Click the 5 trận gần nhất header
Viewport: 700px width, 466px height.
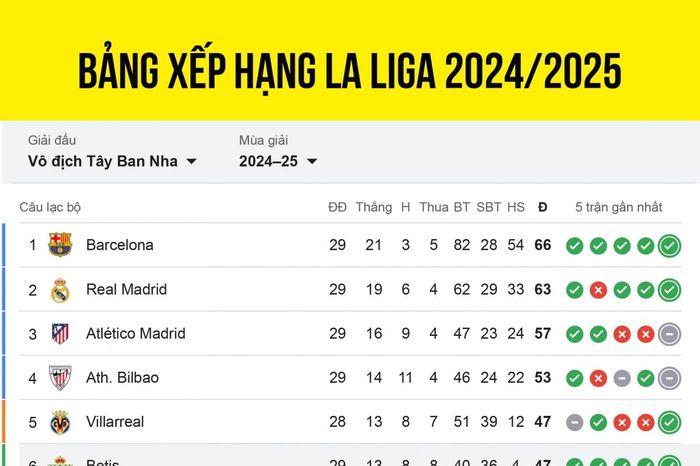618,207
